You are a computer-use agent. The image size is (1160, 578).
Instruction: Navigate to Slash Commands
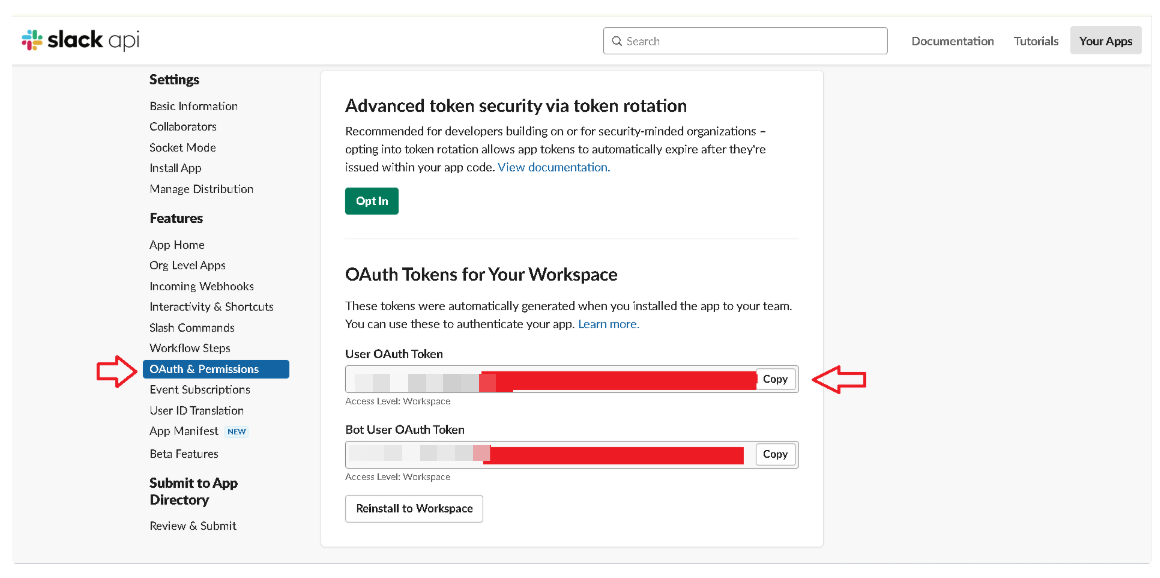(192, 327)
